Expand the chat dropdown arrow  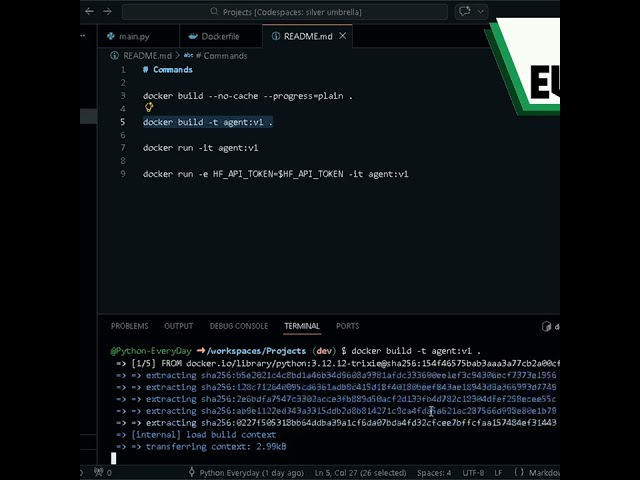[x=481, y=11]
